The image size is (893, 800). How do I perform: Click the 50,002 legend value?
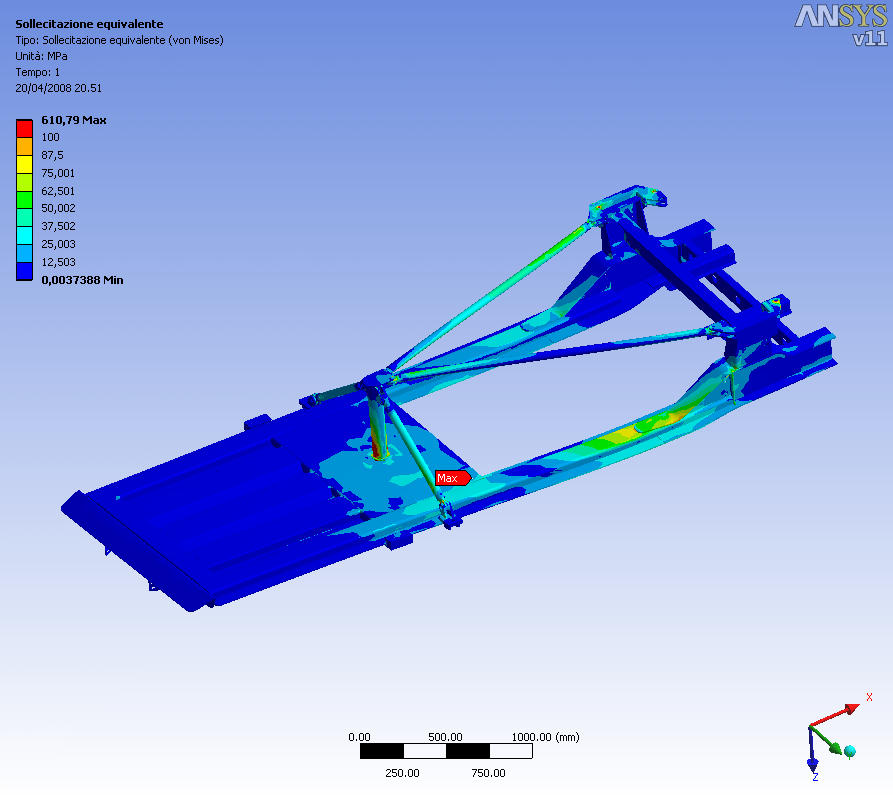(x=58, y=208)
